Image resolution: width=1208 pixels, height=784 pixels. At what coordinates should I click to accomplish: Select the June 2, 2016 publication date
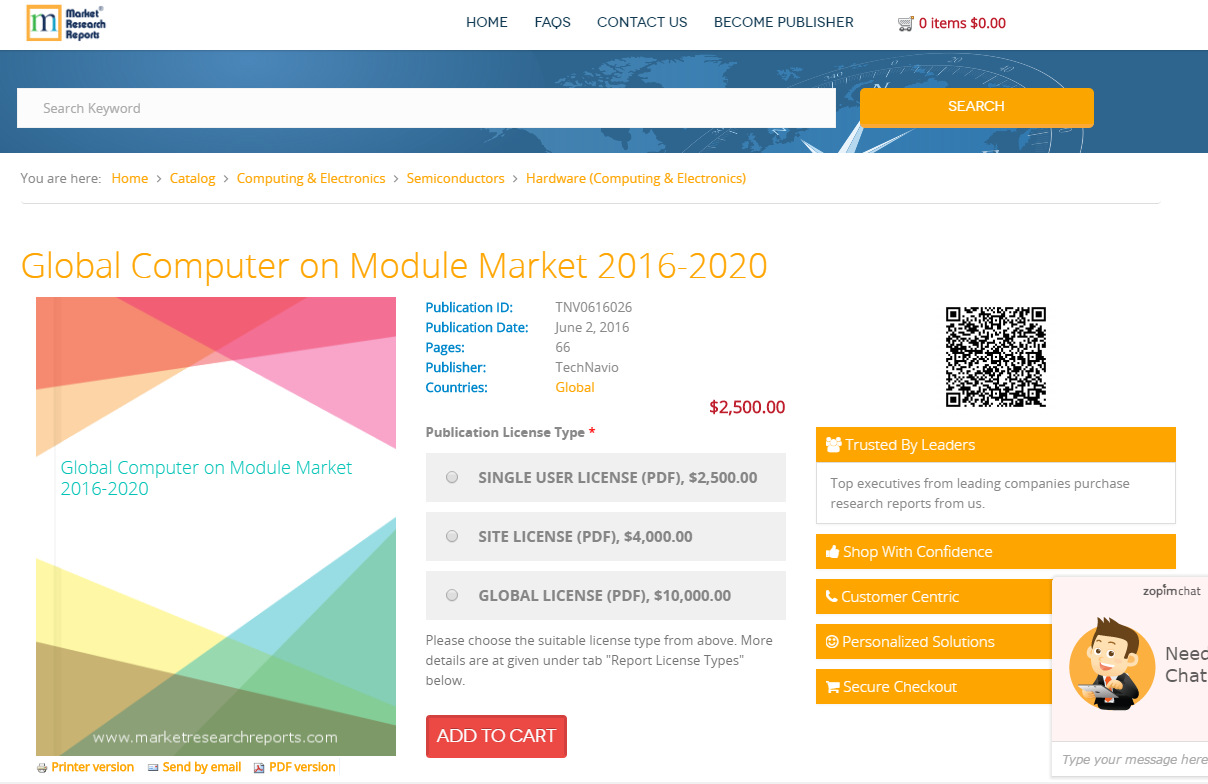click(592, 327)
